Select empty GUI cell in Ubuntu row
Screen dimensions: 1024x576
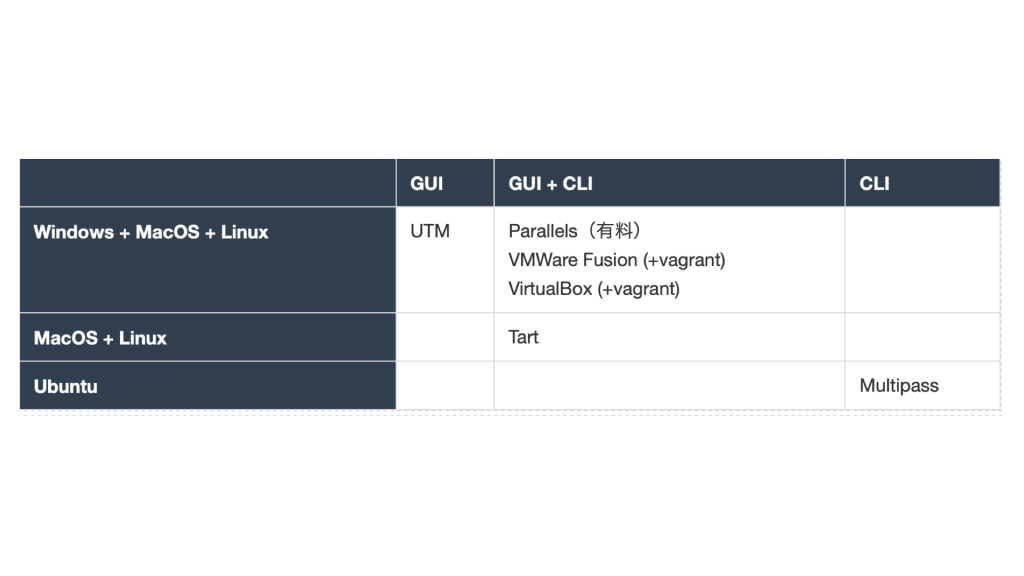(445, 385)
